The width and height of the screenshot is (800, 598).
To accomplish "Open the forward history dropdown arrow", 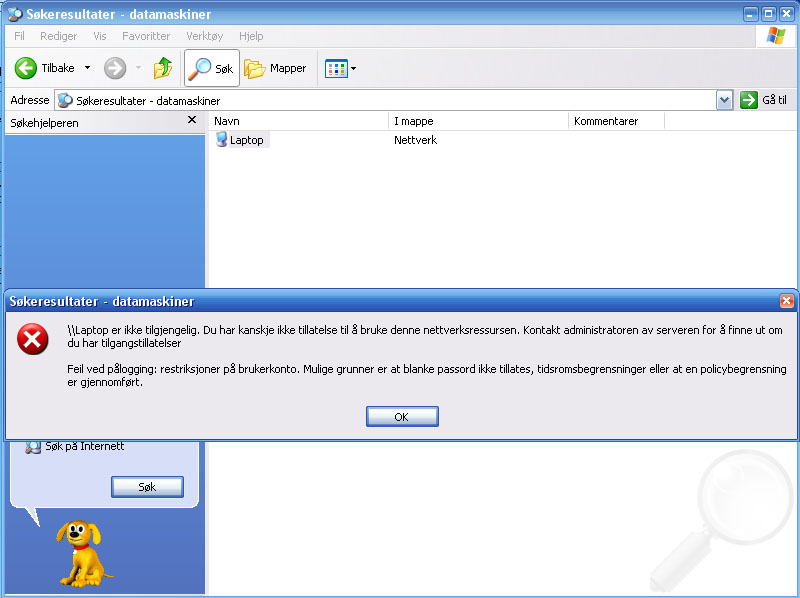I will click(138, 68).
